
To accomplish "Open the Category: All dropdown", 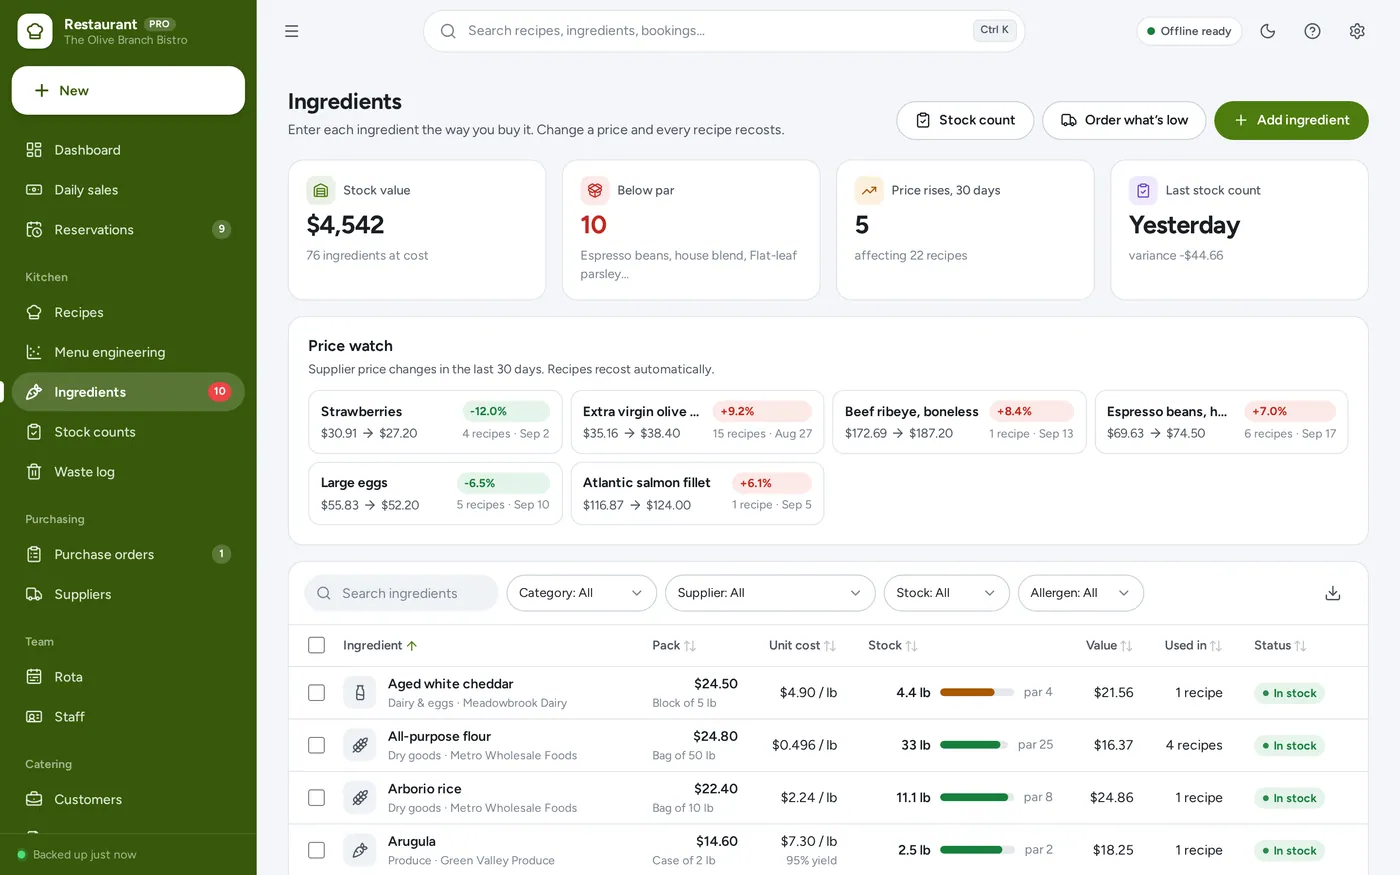I will coord(582,593).
